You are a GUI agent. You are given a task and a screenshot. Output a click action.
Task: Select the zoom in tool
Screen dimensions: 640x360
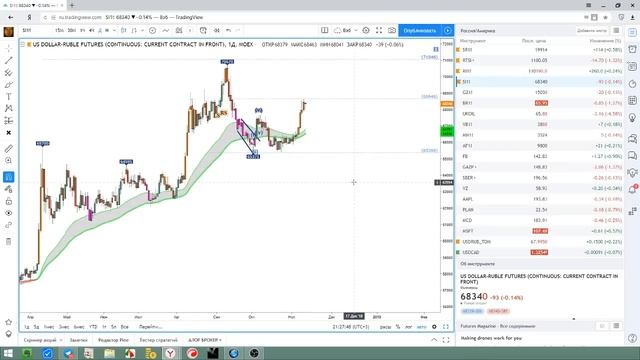9,160
